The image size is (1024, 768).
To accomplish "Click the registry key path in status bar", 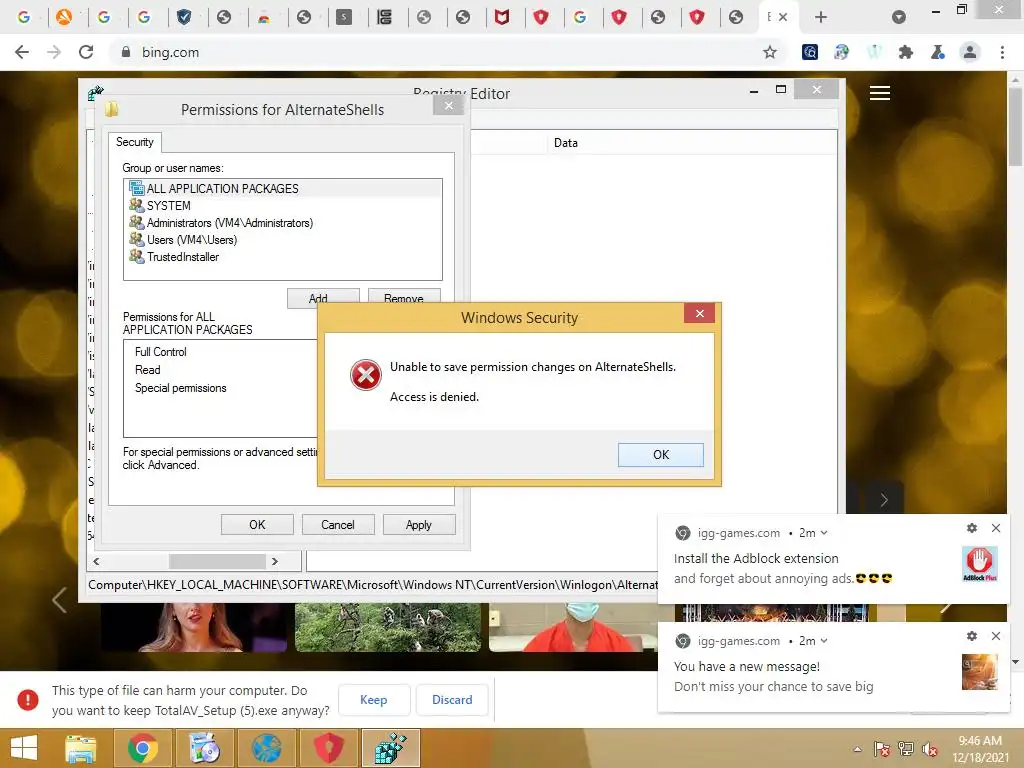I will (373, 584).
